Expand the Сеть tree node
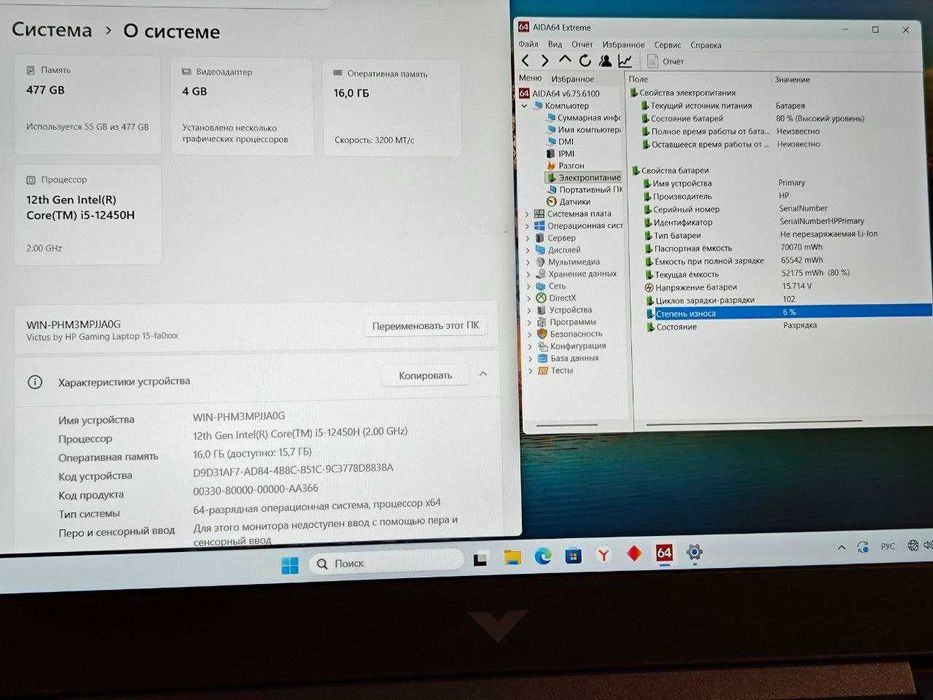933x700 pixels. [x=528, y=286]
